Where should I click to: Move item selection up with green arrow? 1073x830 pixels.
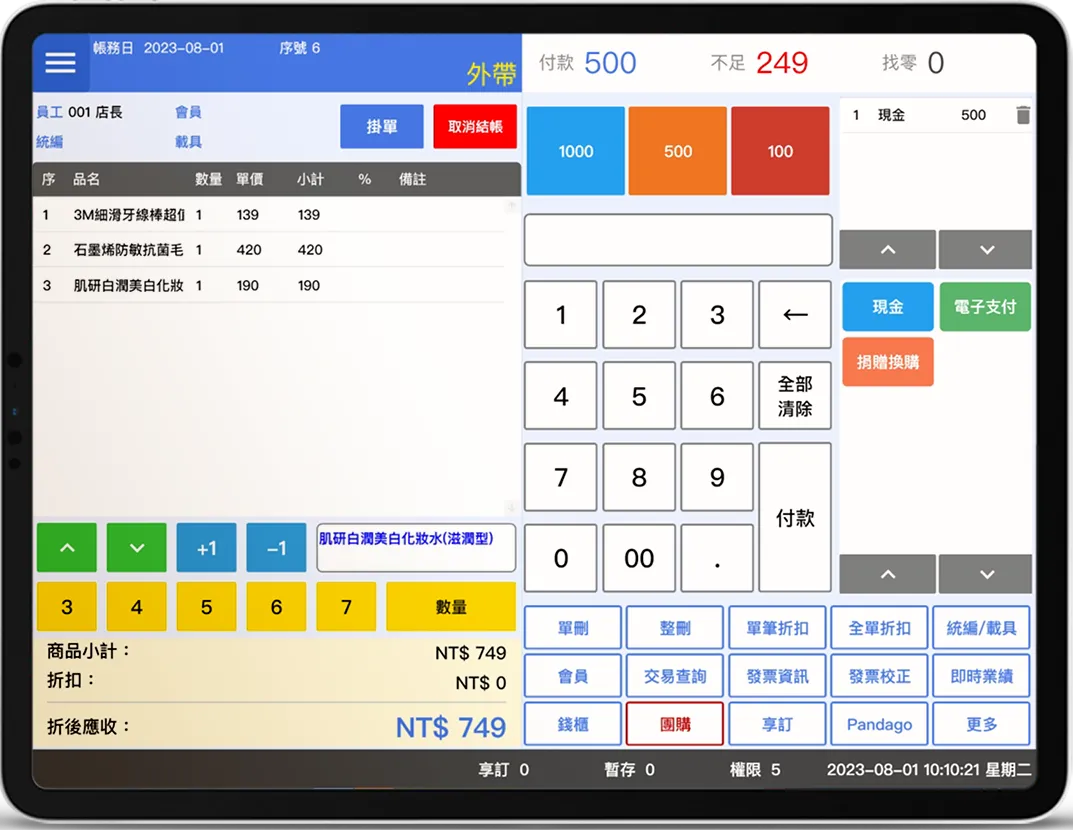pos(67,548)
